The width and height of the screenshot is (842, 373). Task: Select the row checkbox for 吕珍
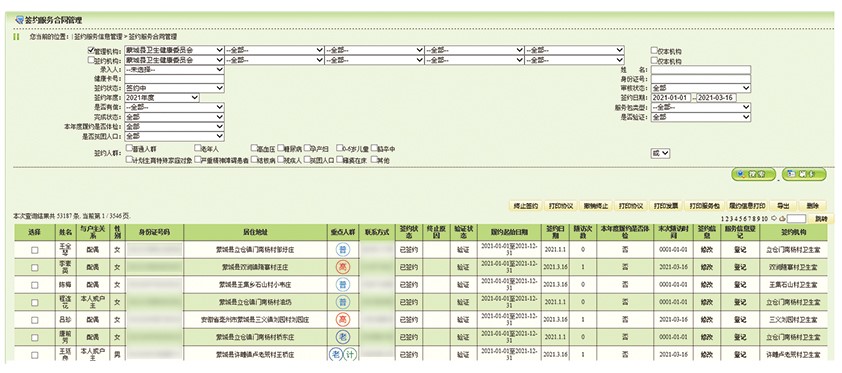coord(34,320)
